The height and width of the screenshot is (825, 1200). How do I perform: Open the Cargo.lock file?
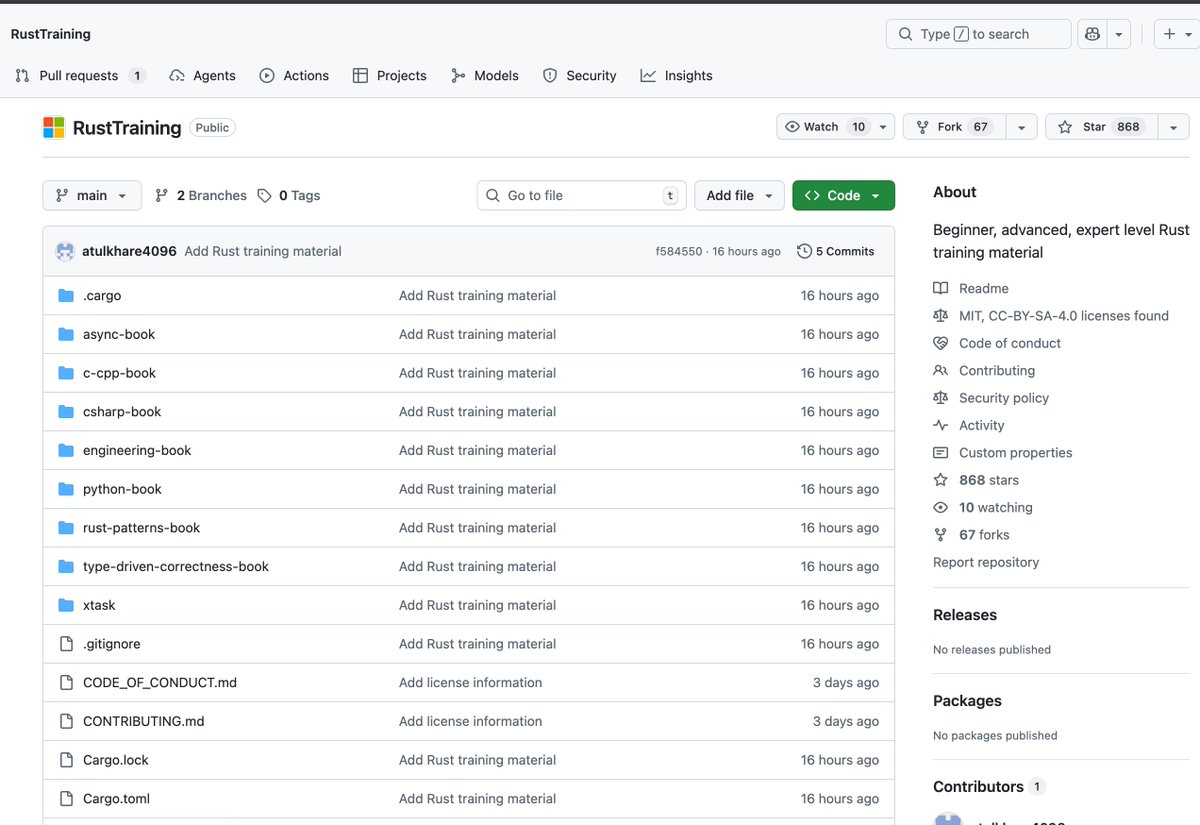[116, 760]
